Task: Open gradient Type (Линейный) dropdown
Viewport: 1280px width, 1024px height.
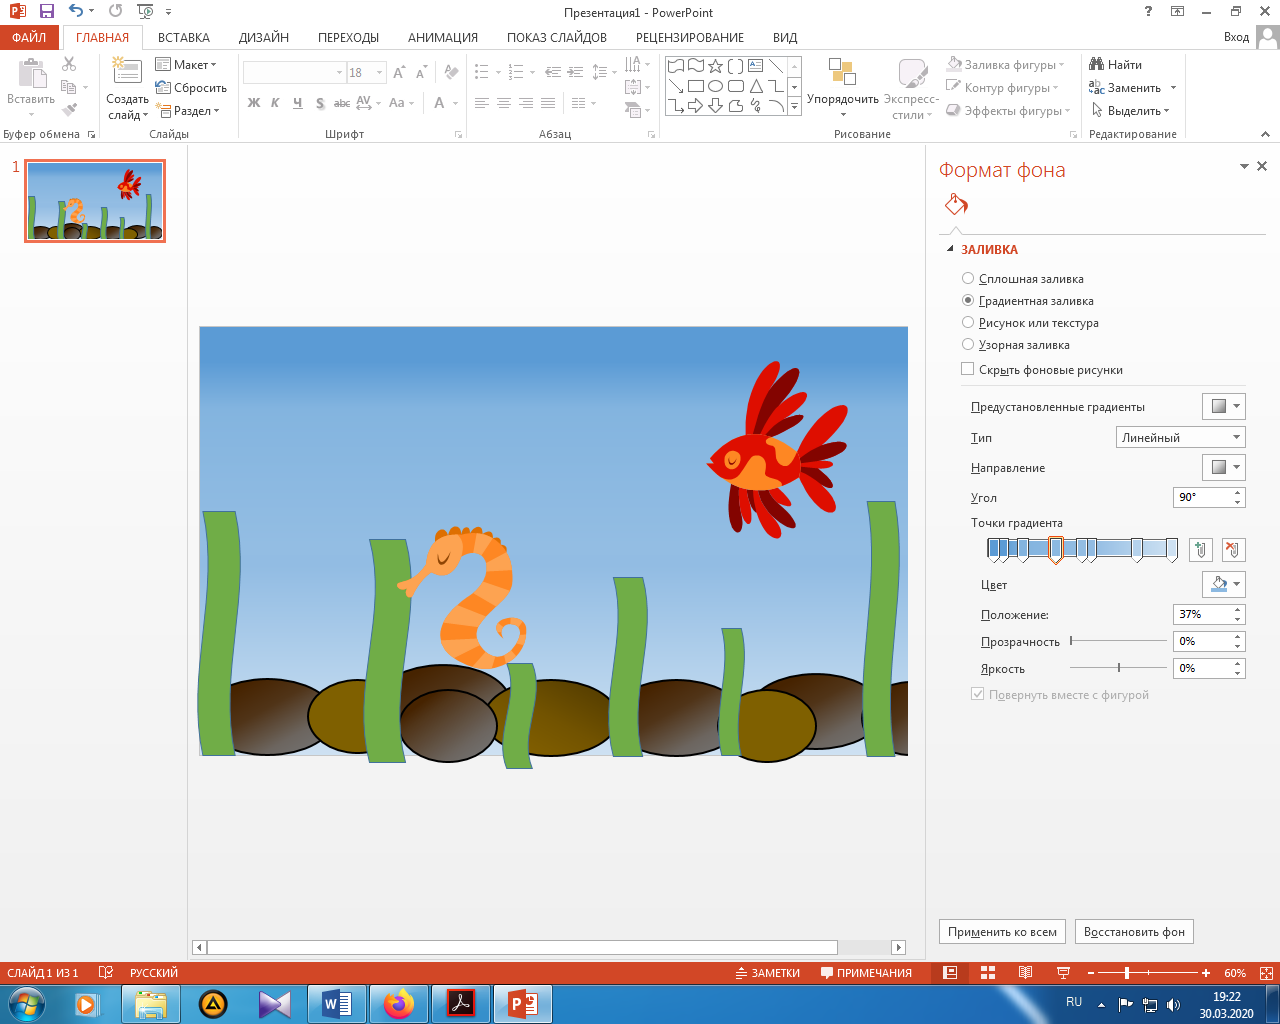Action: [1180, 438]
